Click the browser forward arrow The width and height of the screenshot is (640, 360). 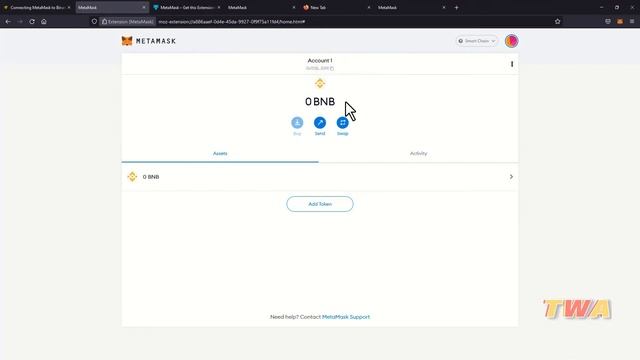point(20,21)
